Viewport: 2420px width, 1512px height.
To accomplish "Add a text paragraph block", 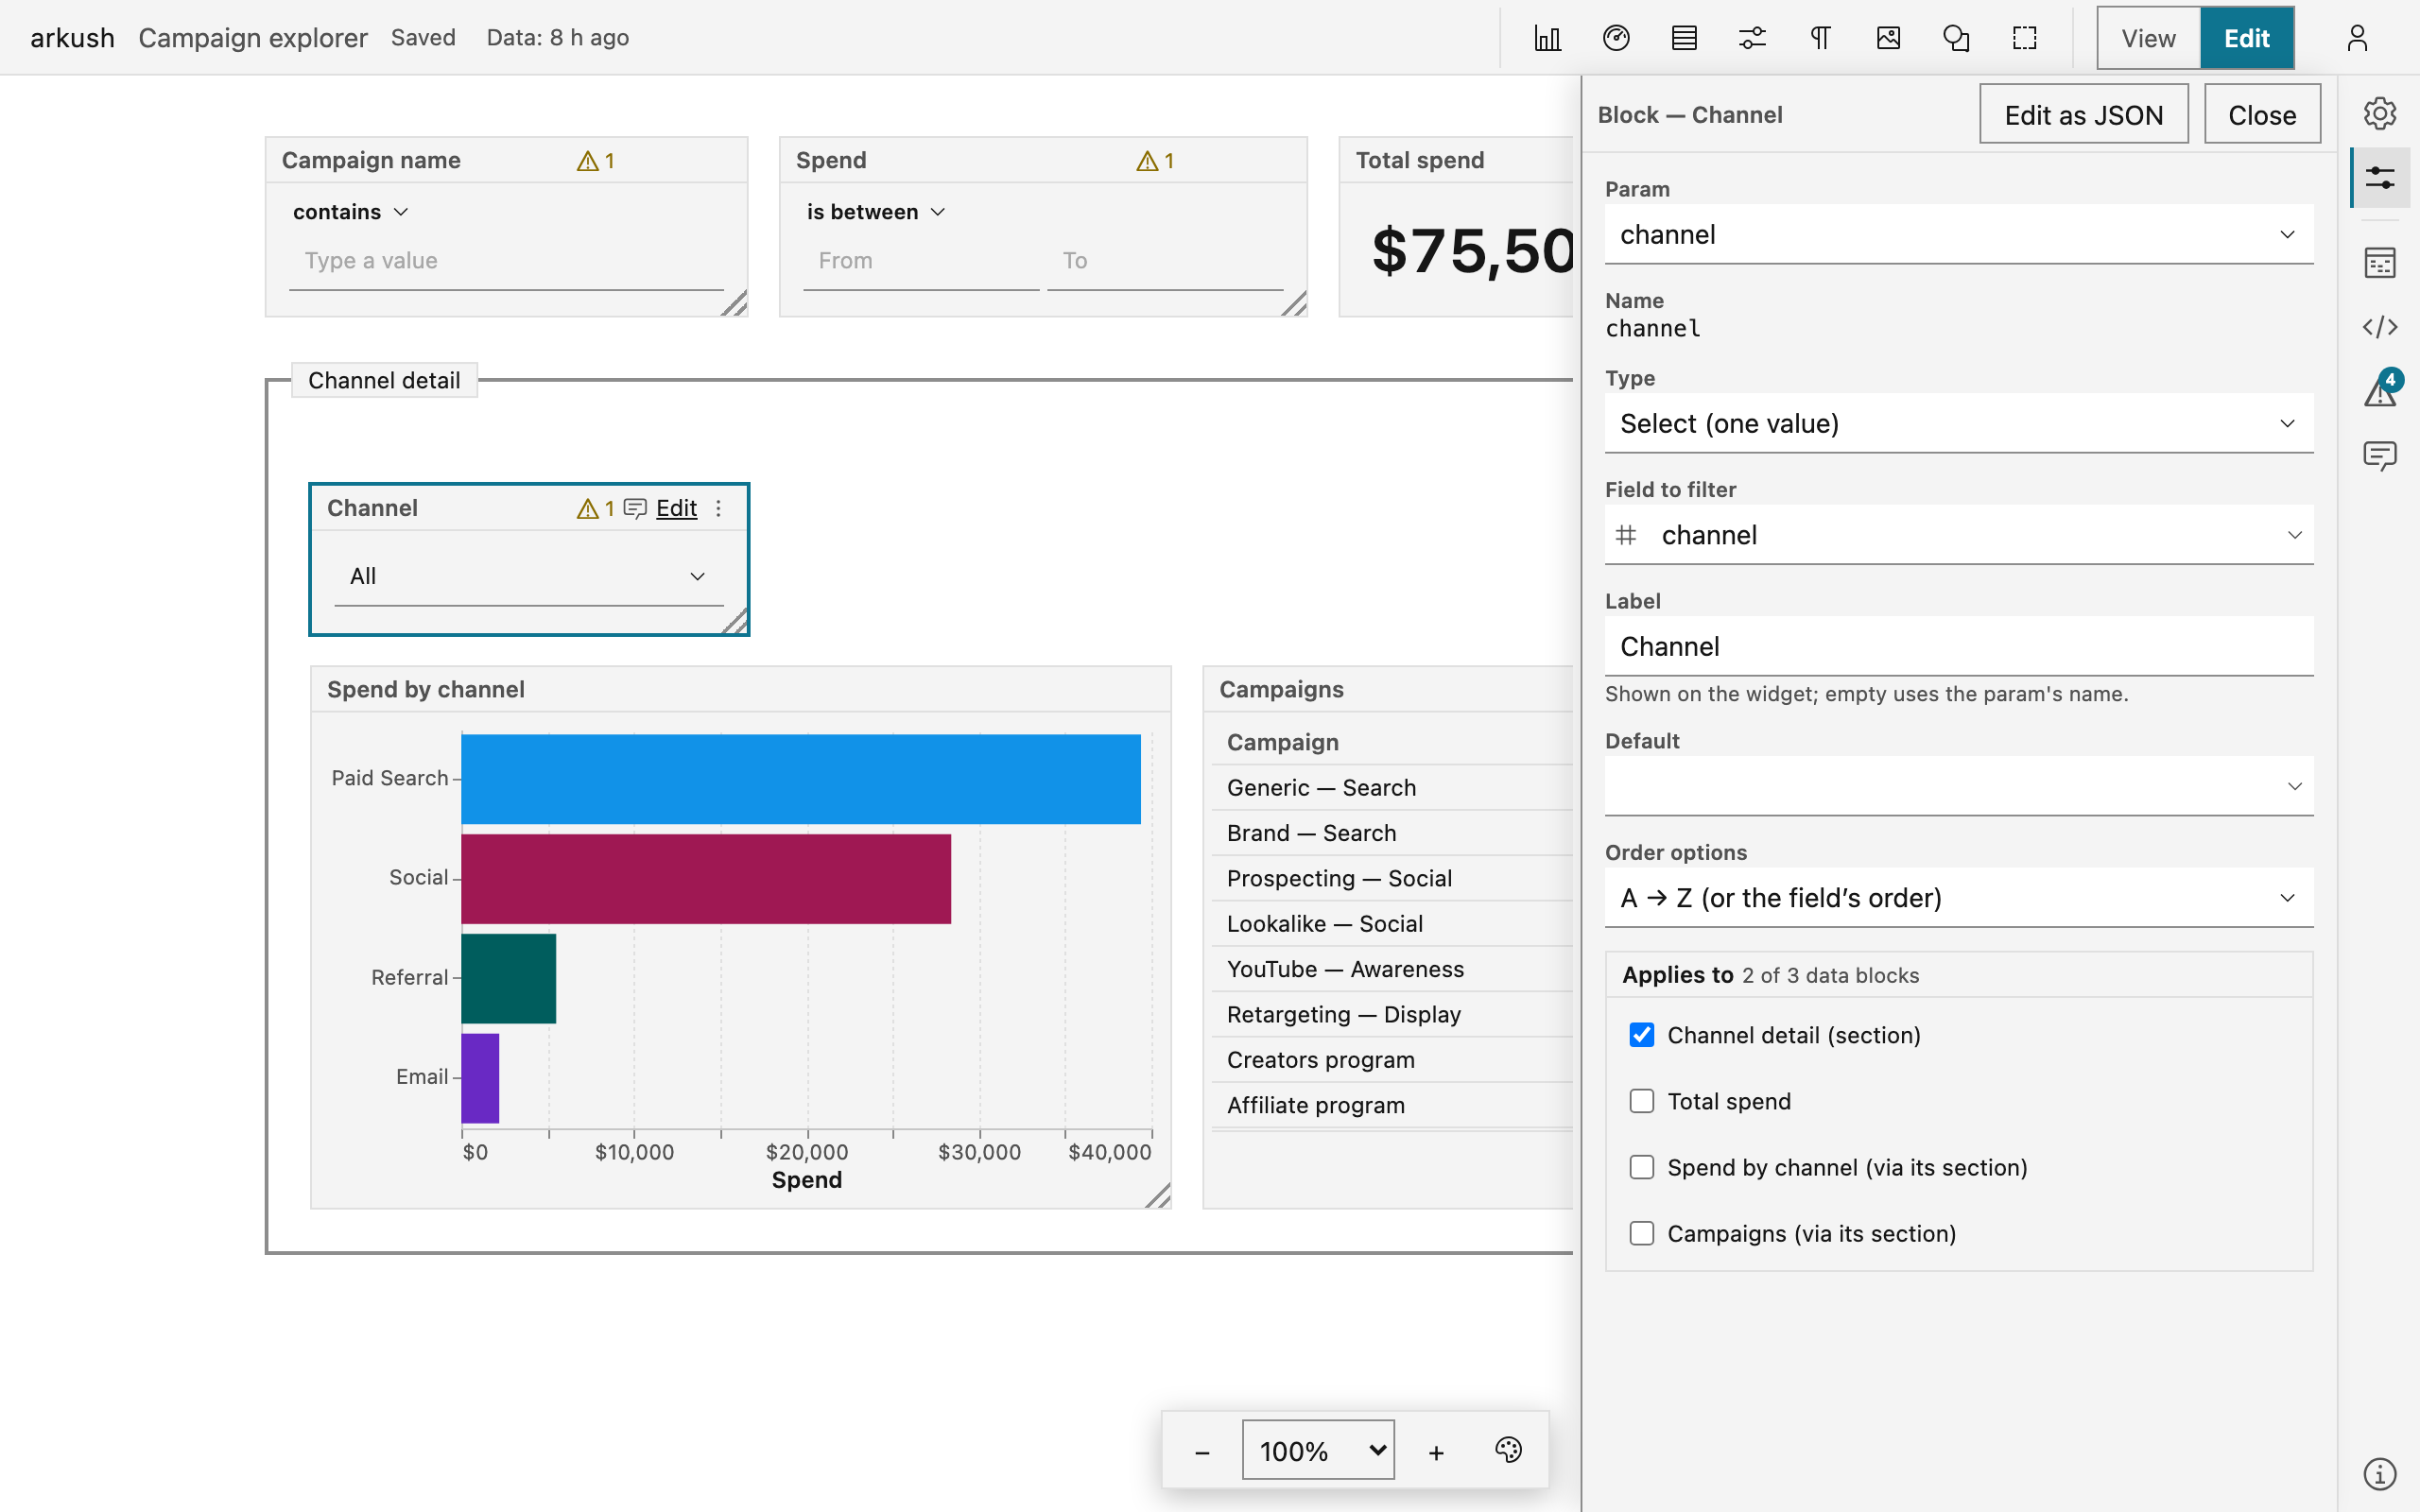I will point(1820,38).
